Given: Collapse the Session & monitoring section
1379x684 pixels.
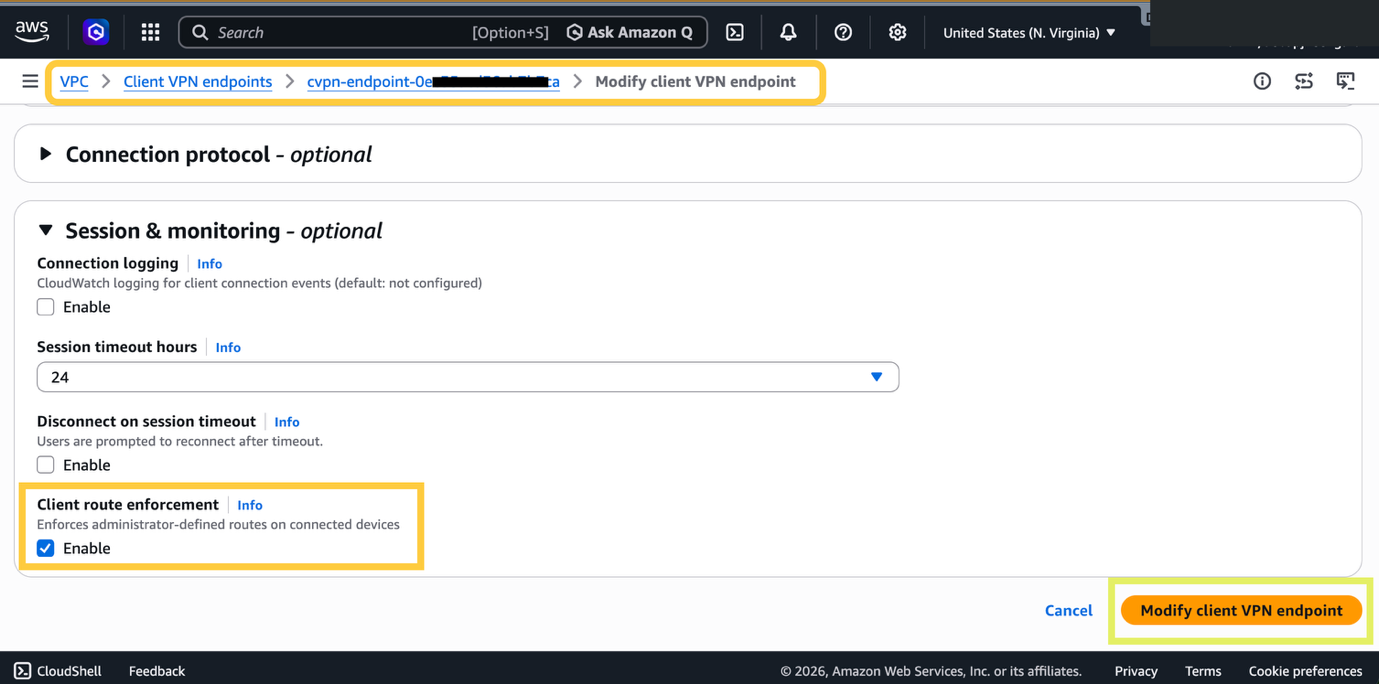Looking at the screenshot, I should (45, 230).
